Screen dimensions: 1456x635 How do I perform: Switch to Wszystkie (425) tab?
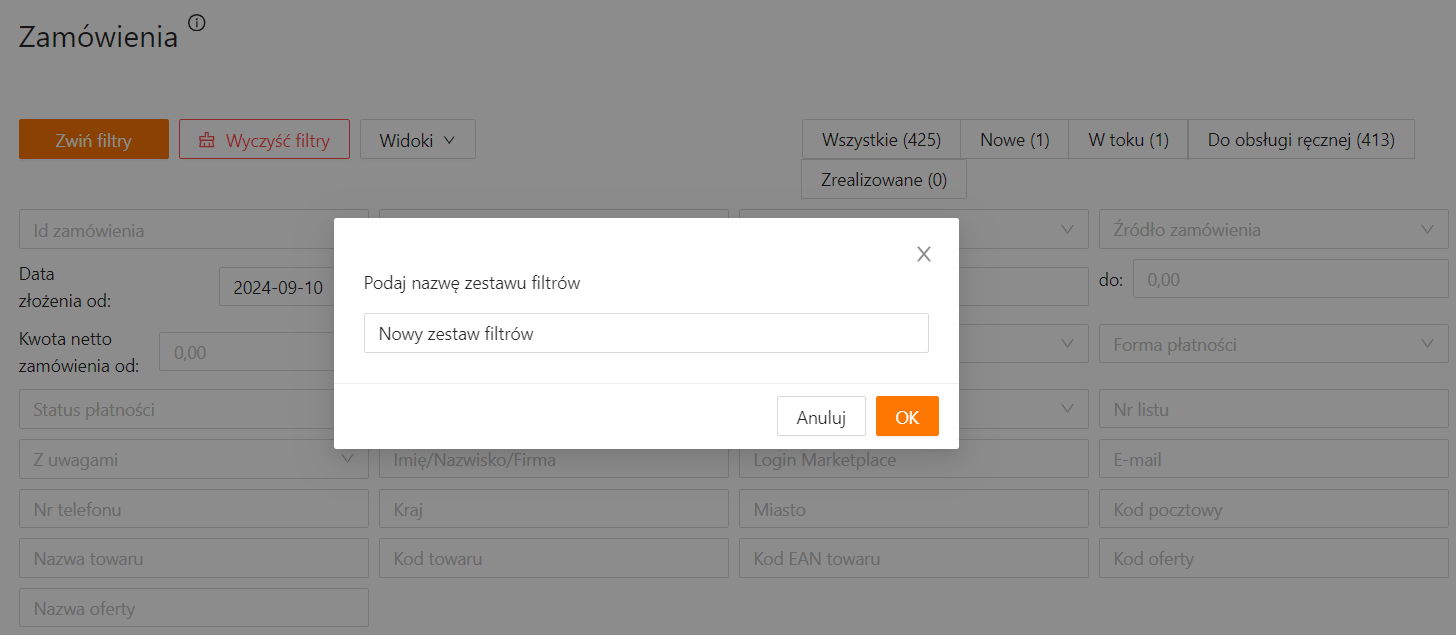click(881, 140)
